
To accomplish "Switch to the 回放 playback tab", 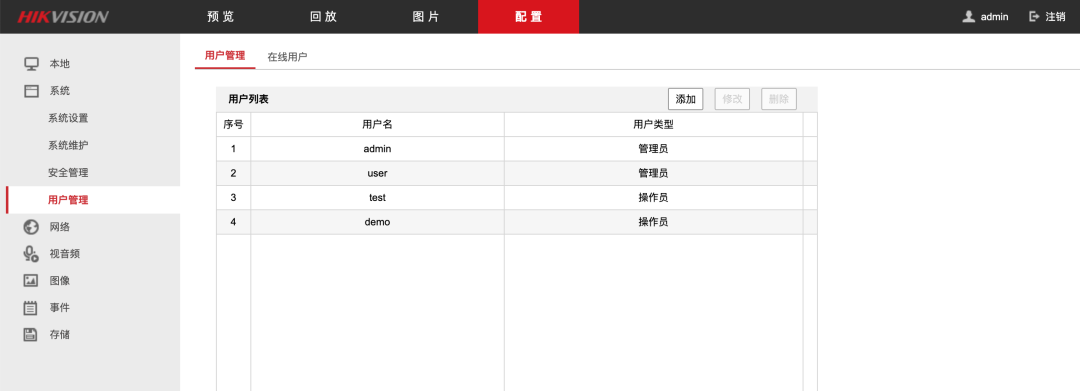I will click(x=324, y=17).
